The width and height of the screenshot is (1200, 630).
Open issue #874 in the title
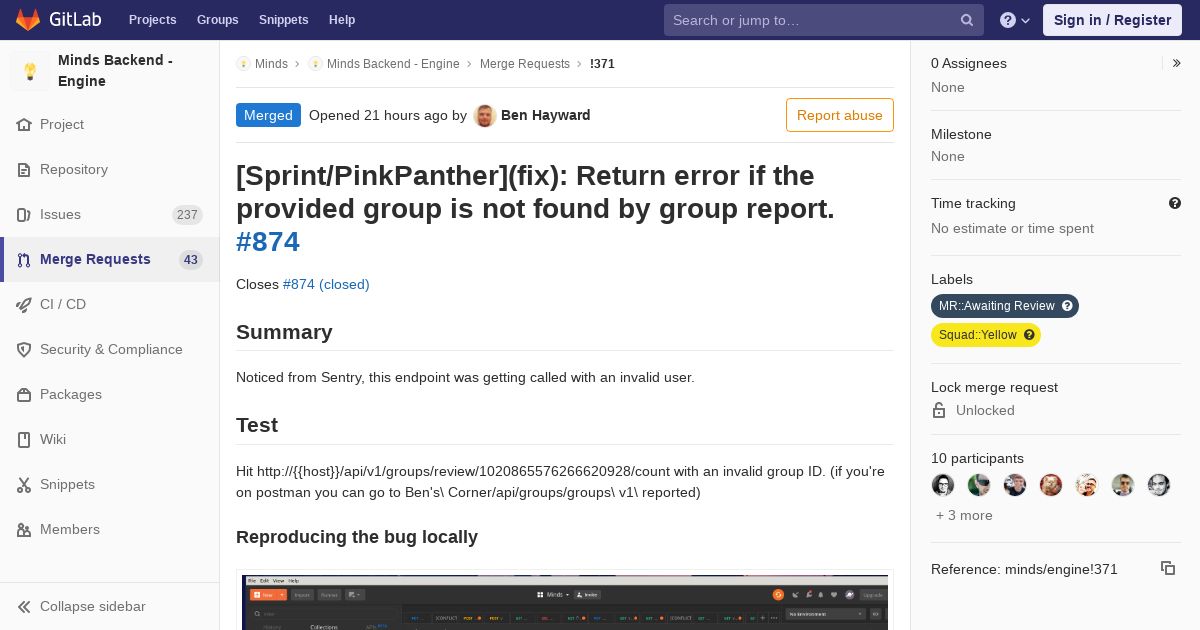pyautogui.click(x=268, y=242)
